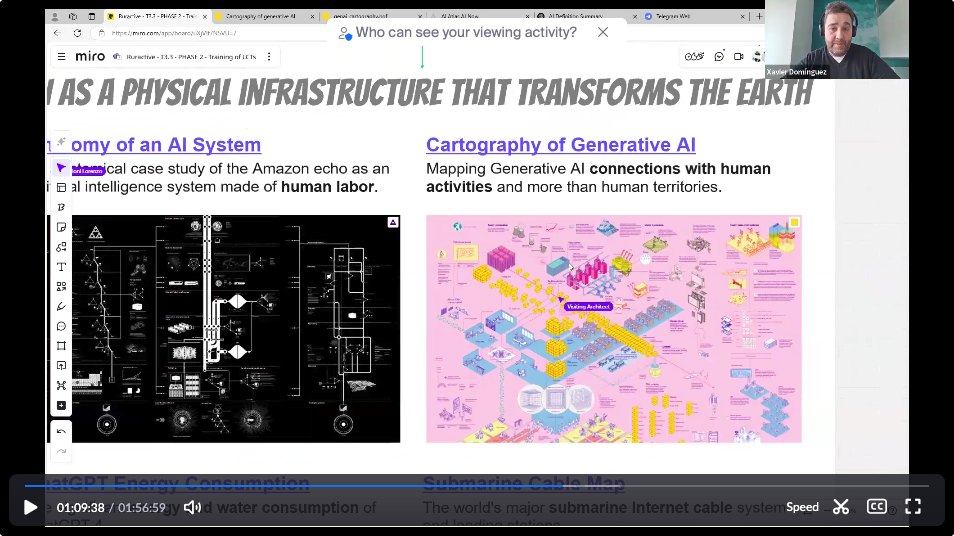Select the cursor arrow tool in Miro
This screenshot has height=536, width=954.
click(61, 168)
